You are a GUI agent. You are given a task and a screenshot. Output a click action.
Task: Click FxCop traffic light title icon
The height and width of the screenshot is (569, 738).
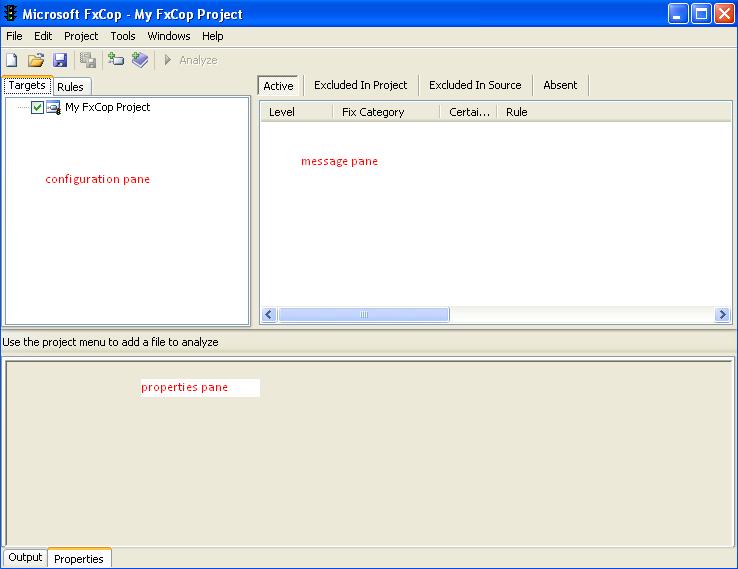coord(10,14)
